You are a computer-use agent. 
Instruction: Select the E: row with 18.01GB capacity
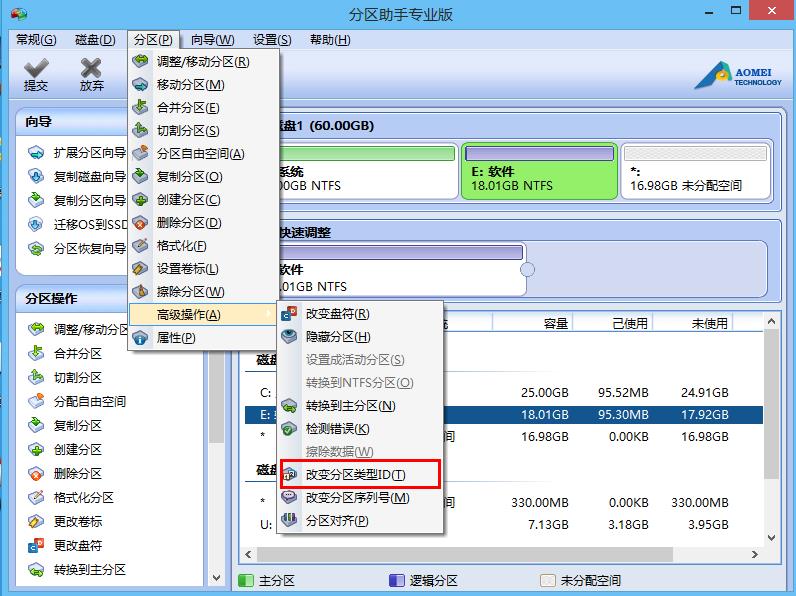(504, 415)
